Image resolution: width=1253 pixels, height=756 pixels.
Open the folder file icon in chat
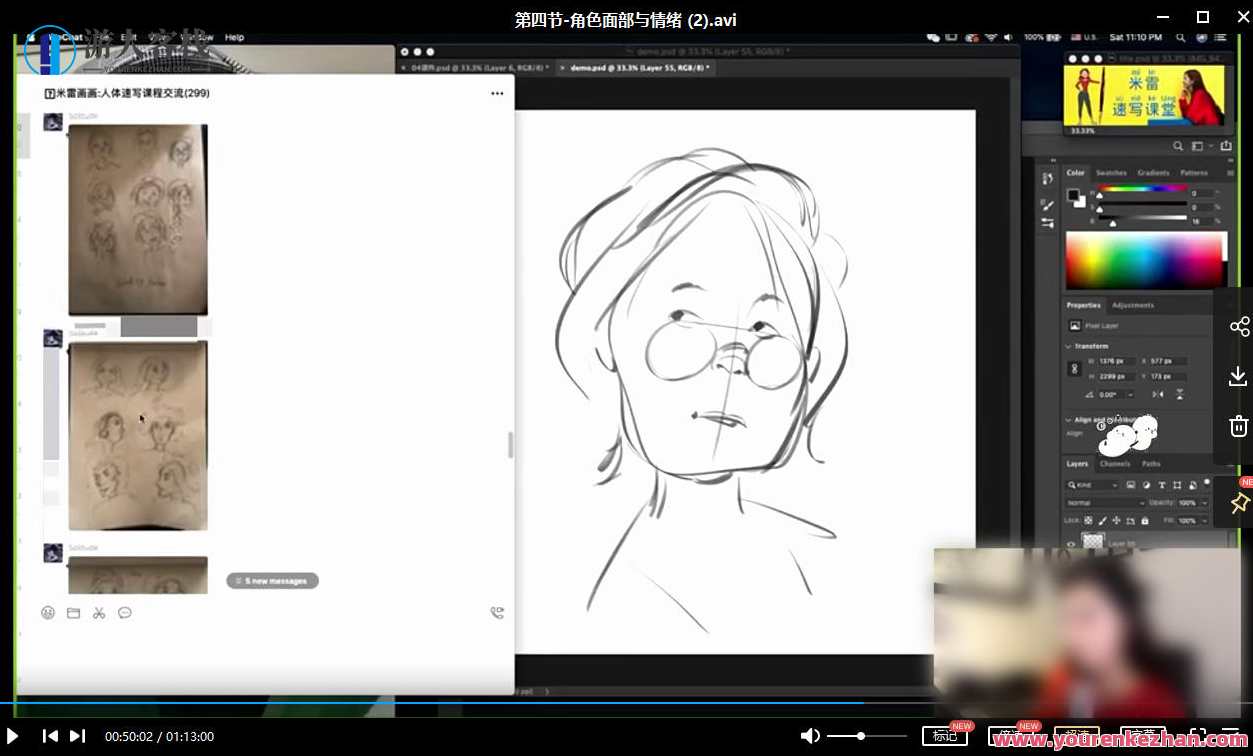73,613
